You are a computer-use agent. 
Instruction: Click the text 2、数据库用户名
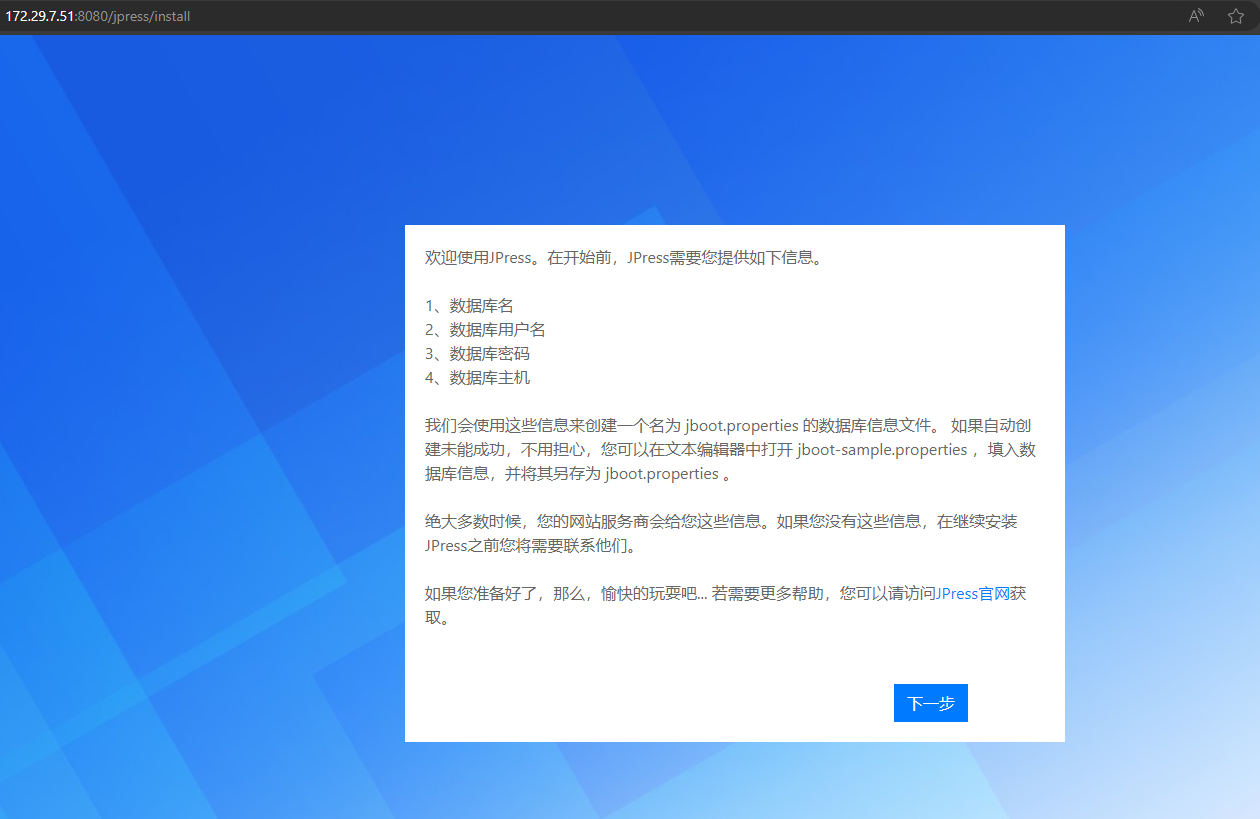[x=485, y=330]
